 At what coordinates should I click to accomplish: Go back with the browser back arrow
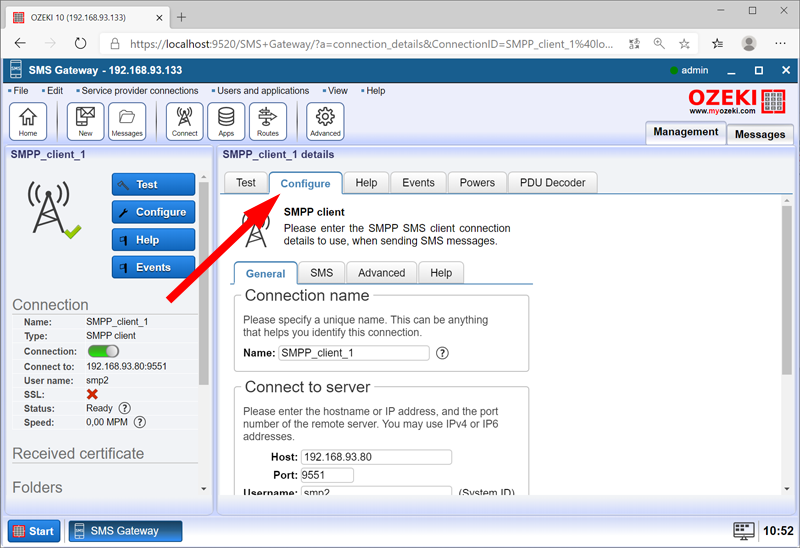[x=20, y=43]
